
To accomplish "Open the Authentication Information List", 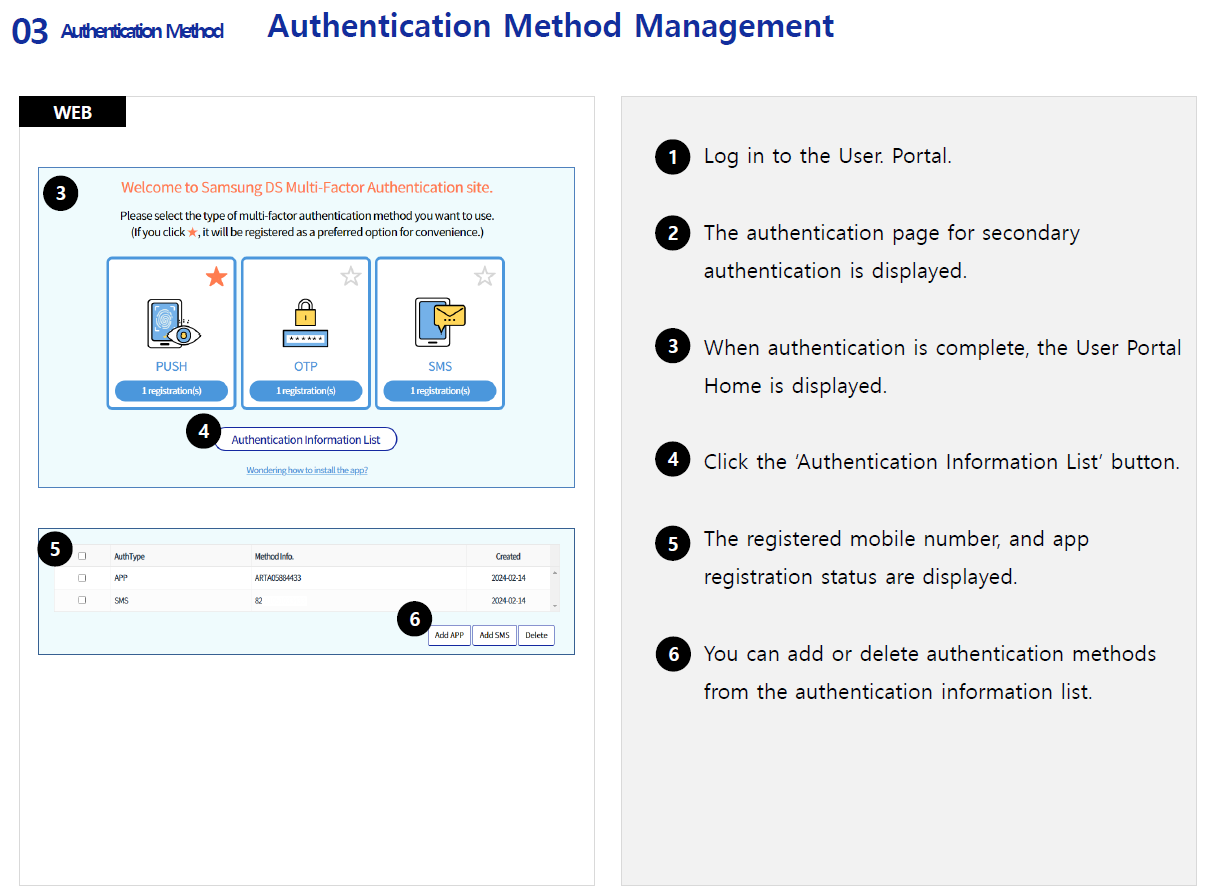I will click(305, 440).
